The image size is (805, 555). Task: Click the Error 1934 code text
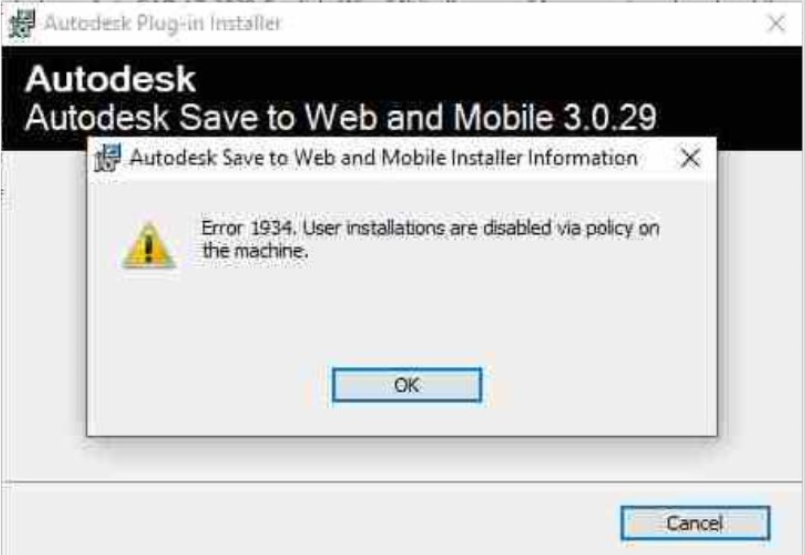pos(248,228)
